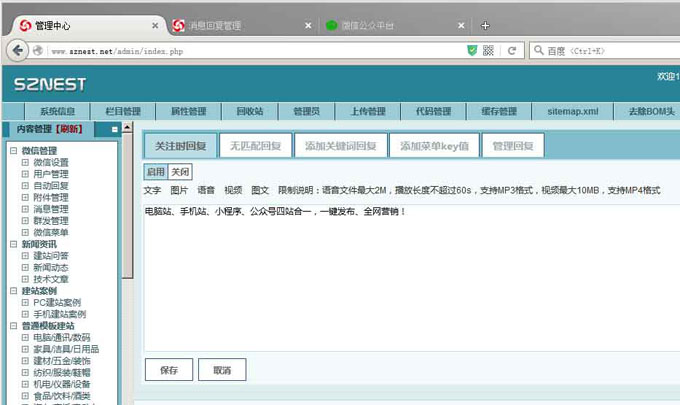Open the QR code icon in address bar
The height and width of the screenshot is (405, 680).
click(x=488, y=50)
